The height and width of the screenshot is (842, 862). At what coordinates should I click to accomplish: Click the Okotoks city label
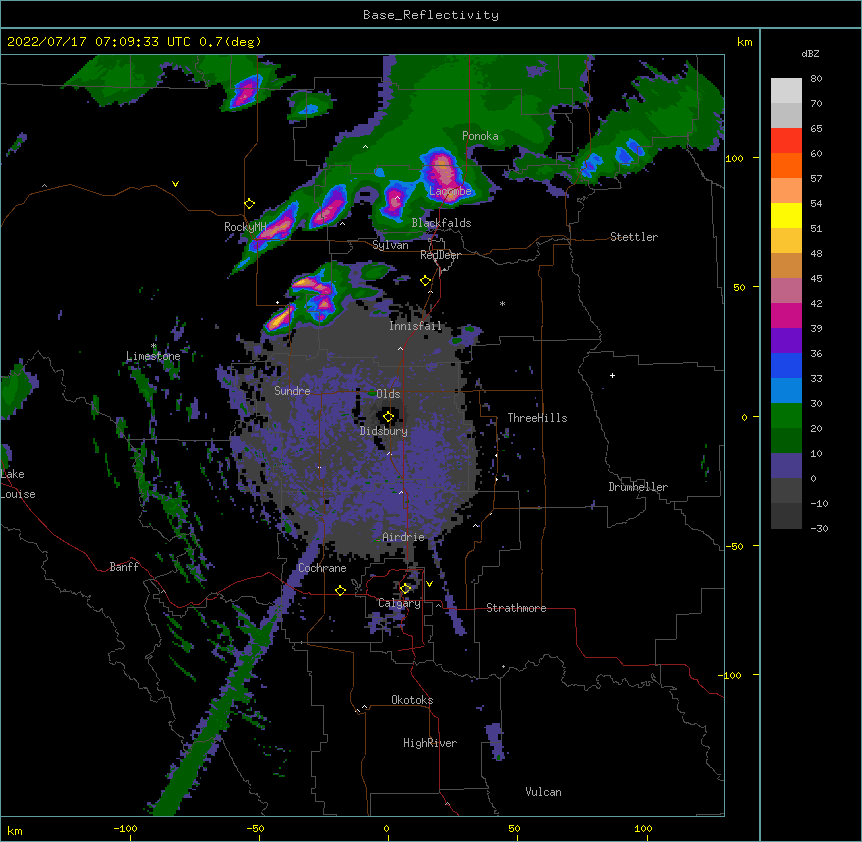point(412,700)
